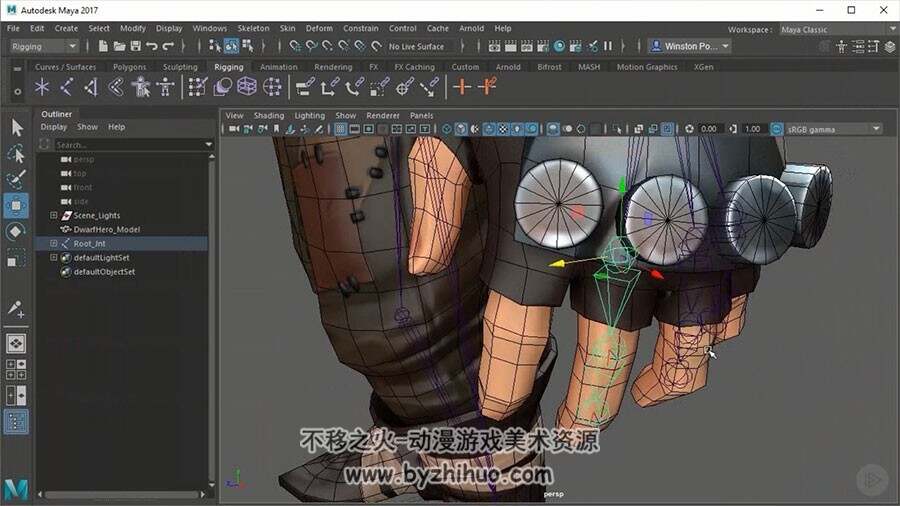Toggle viewport grid display
Screen dimensions: 900x506
point(340,129)
